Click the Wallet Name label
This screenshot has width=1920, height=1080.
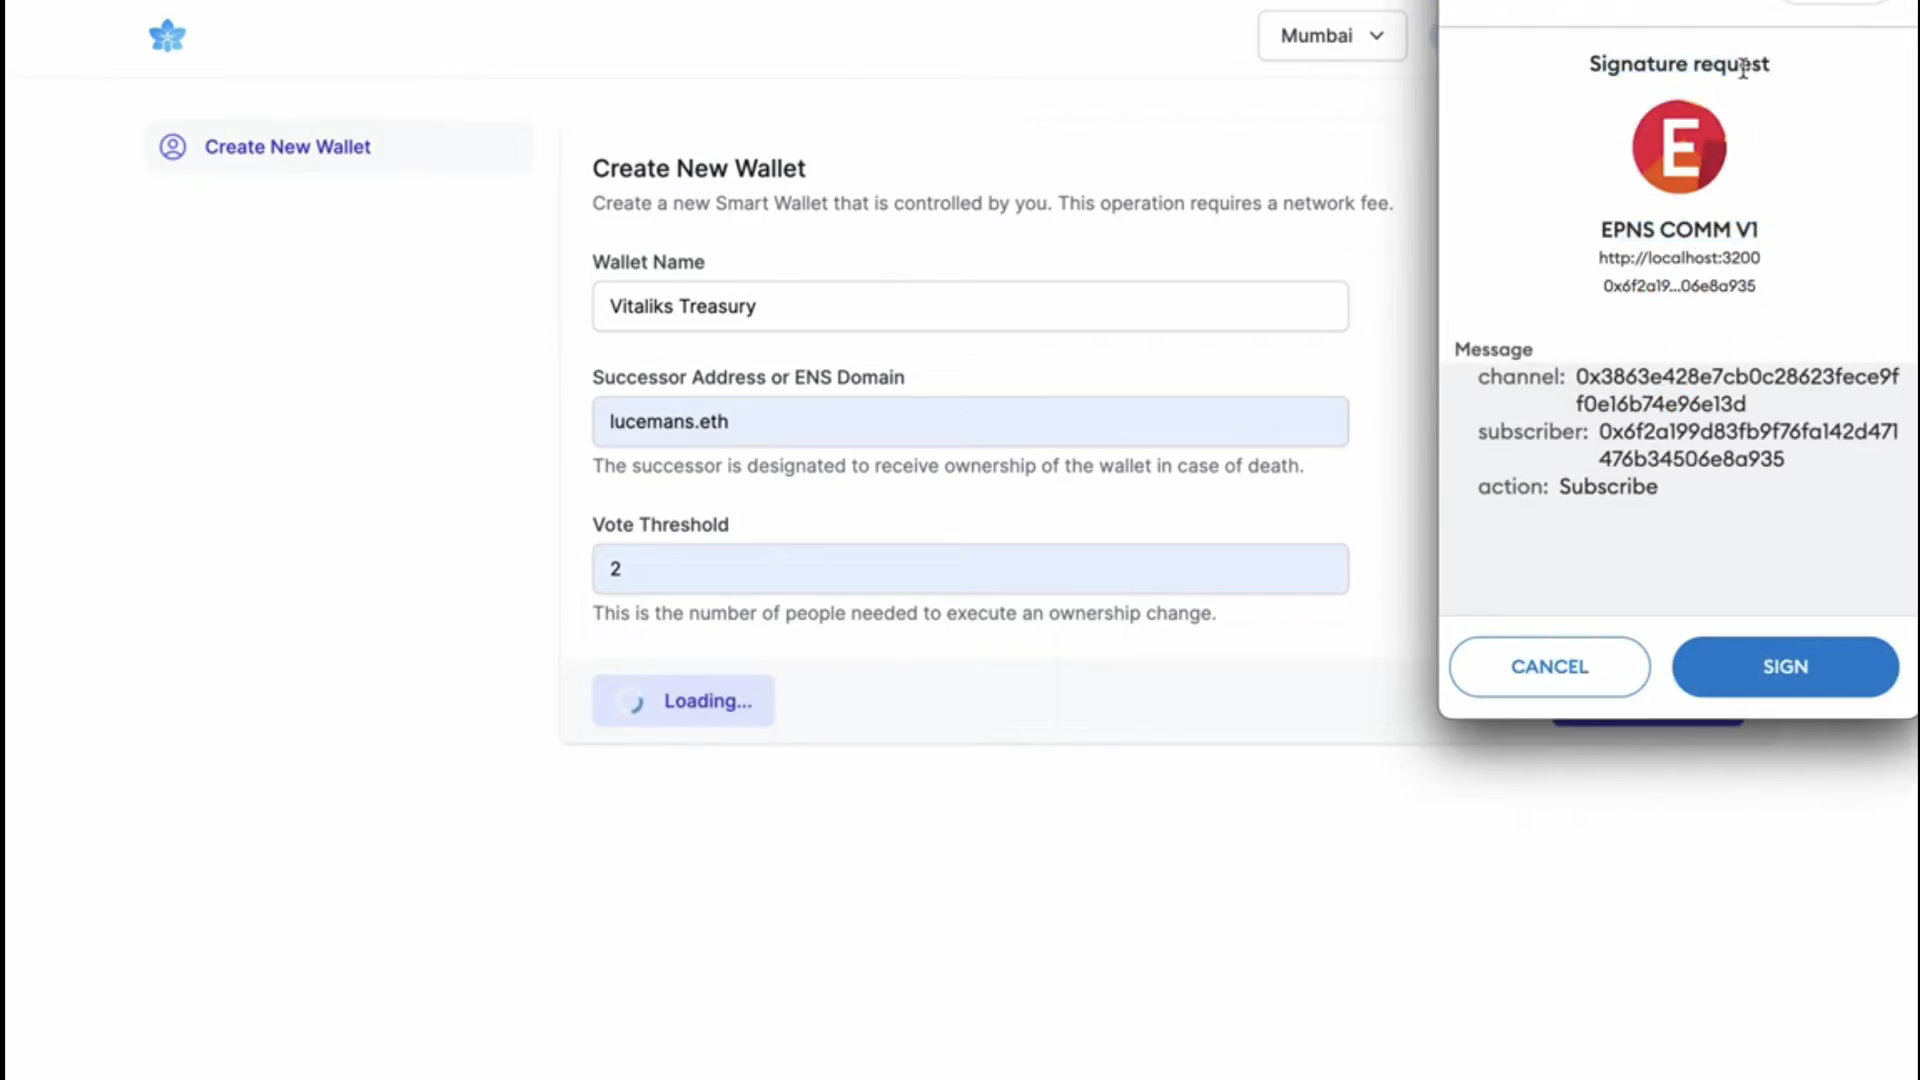click(x=648, y=262)
